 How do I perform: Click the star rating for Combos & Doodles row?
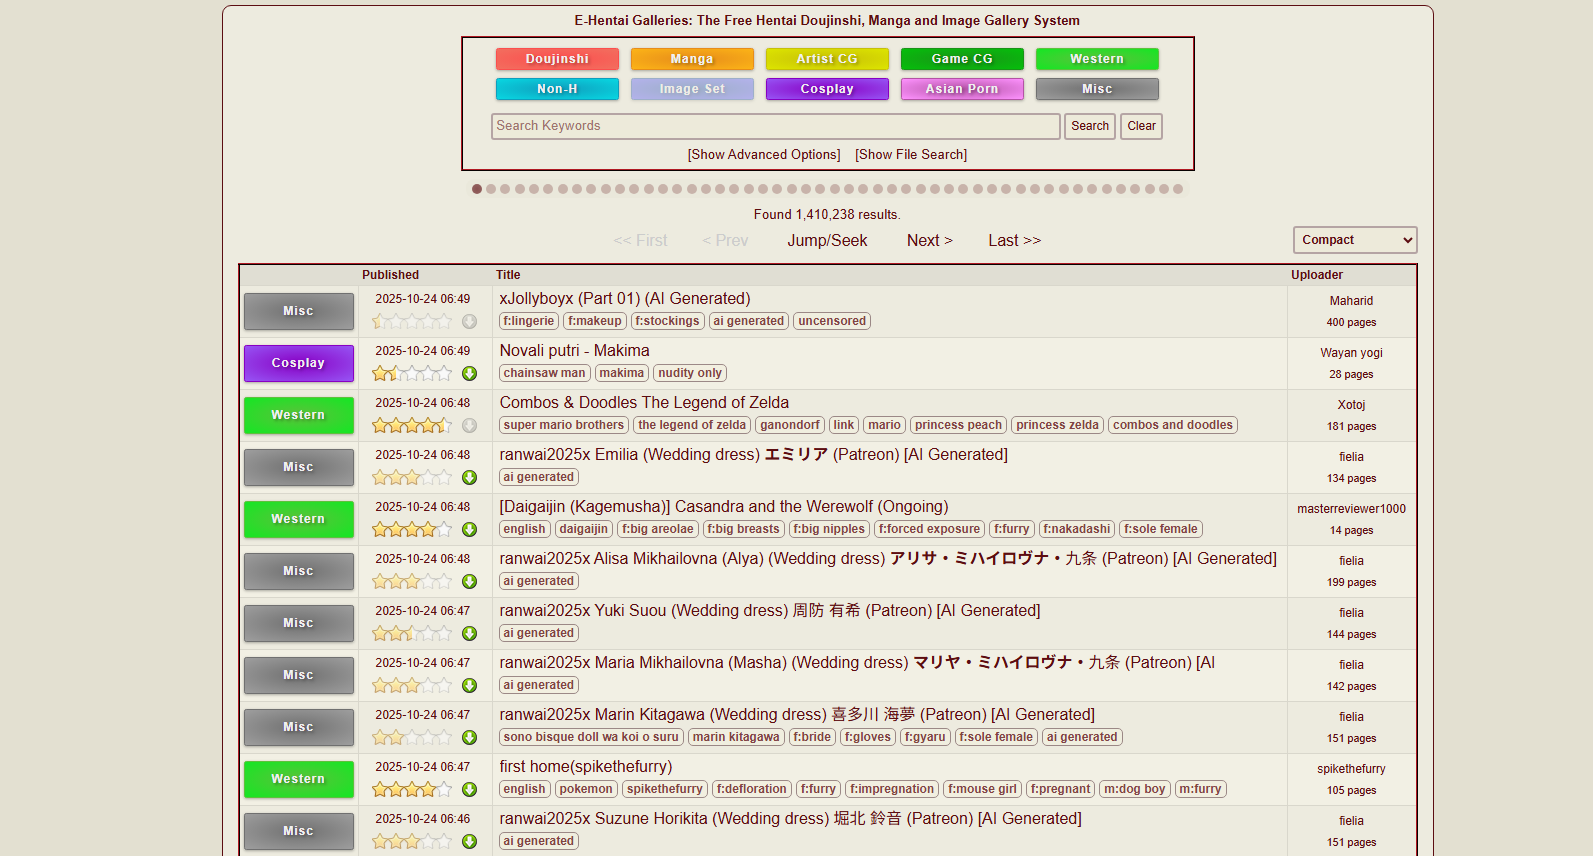[x=412, y=426]
